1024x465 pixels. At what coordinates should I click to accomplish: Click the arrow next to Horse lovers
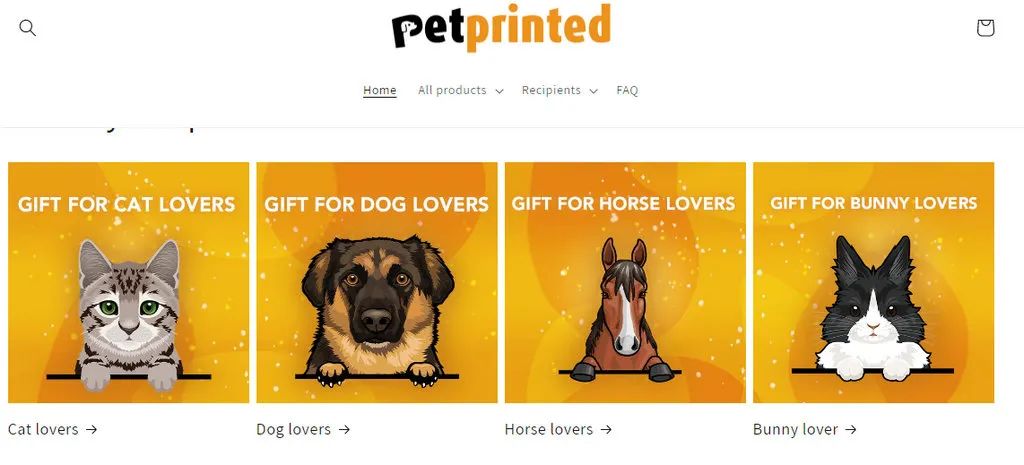tap(606, 429)
